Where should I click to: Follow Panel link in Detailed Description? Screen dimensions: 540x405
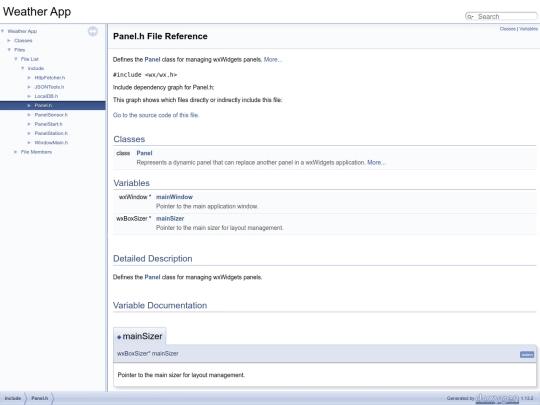(152, 277)
